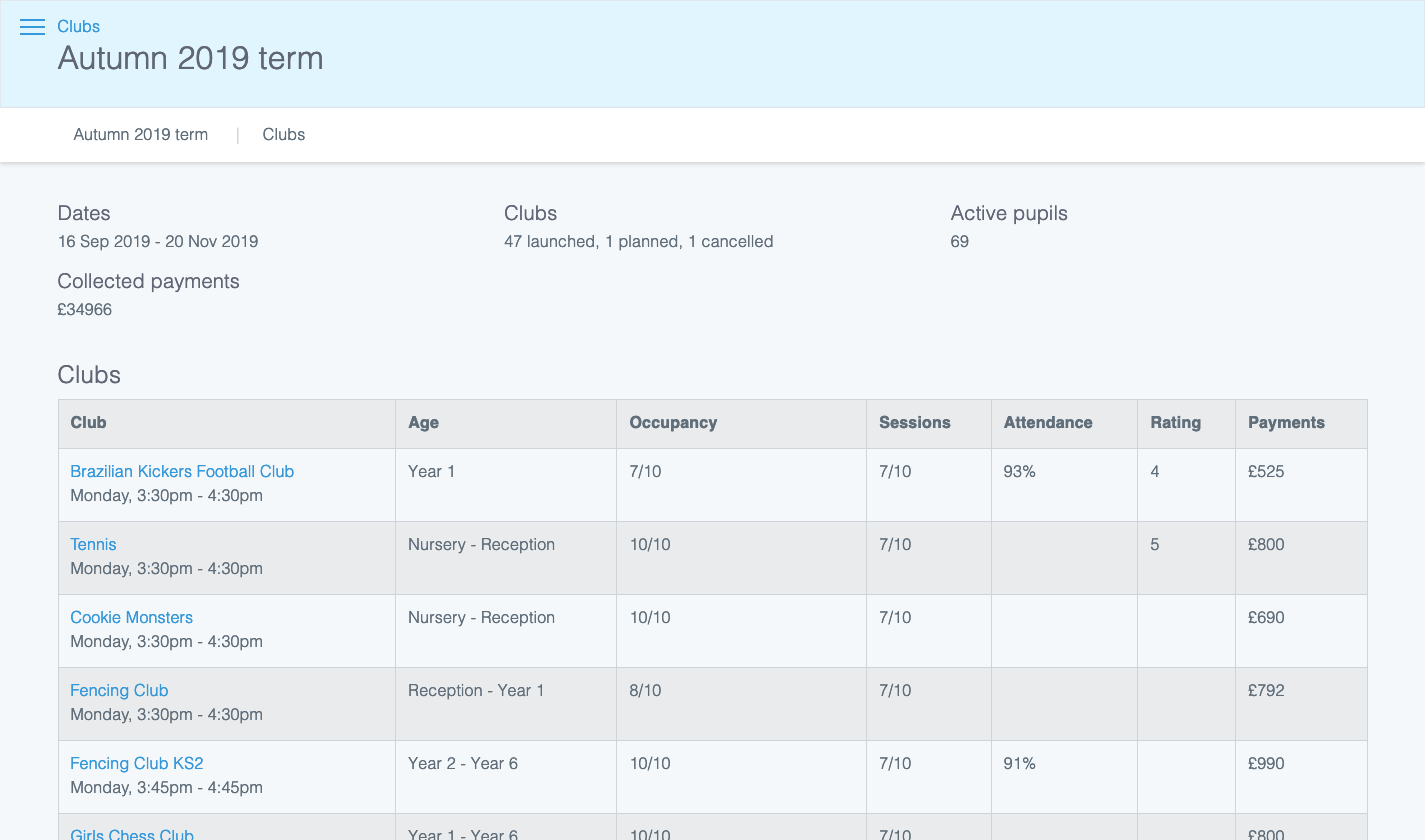This screenshot has height=840, width=1425.
Task: Open the Cookie Monsters club
Action: pos(131,618)
